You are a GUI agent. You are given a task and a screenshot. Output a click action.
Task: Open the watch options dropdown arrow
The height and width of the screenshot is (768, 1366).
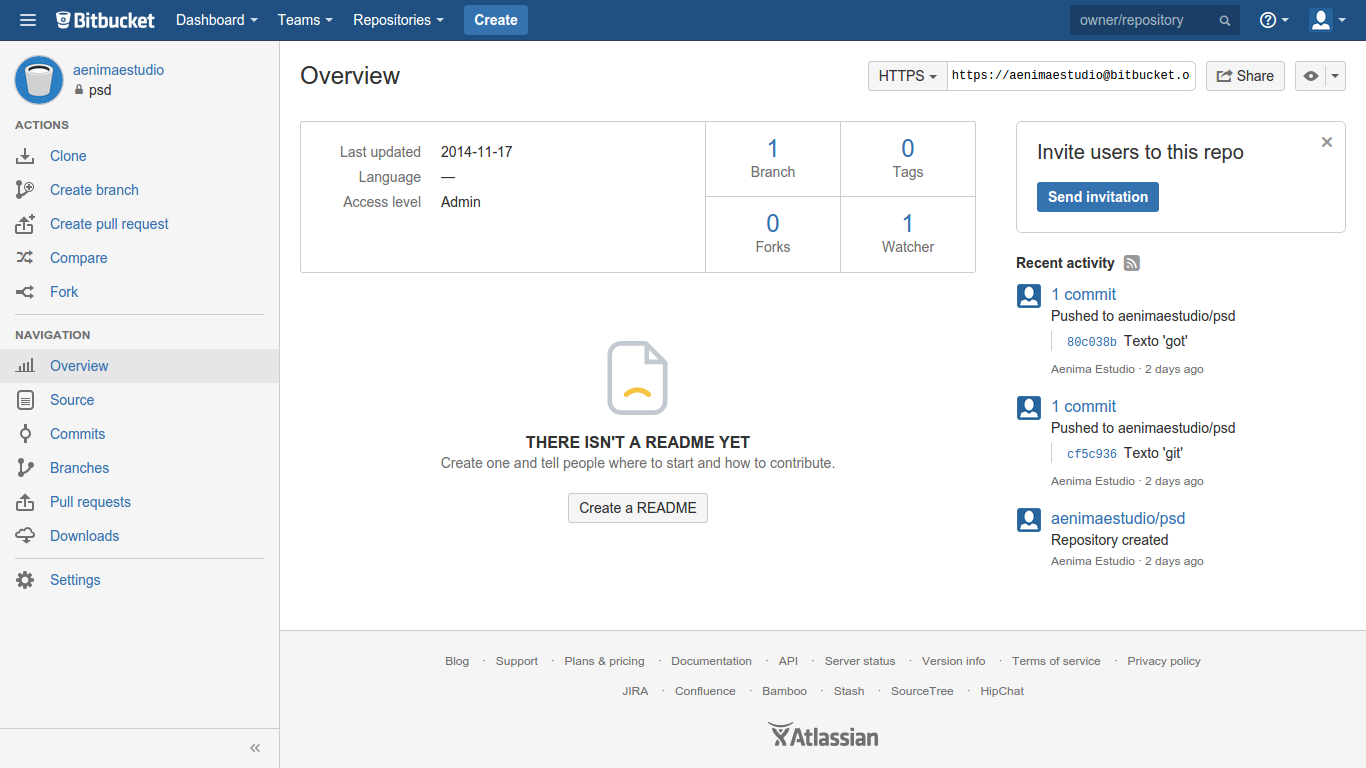1335,76
